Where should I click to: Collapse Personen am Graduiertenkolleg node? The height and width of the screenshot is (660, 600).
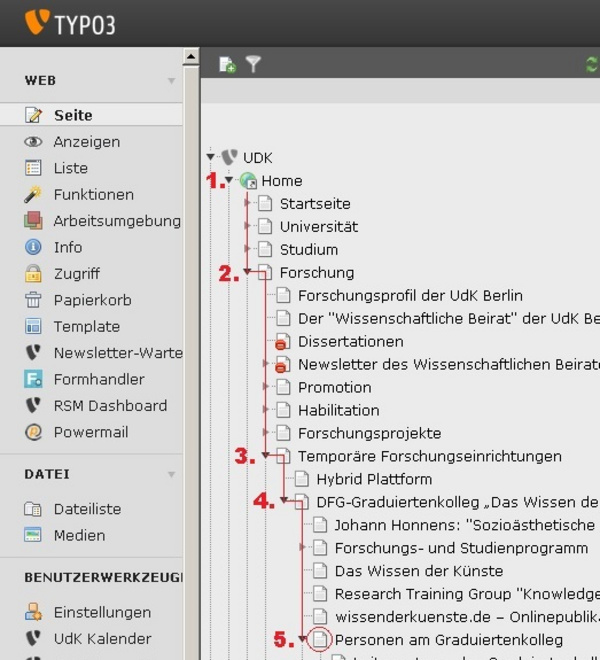tap(302, 639)
